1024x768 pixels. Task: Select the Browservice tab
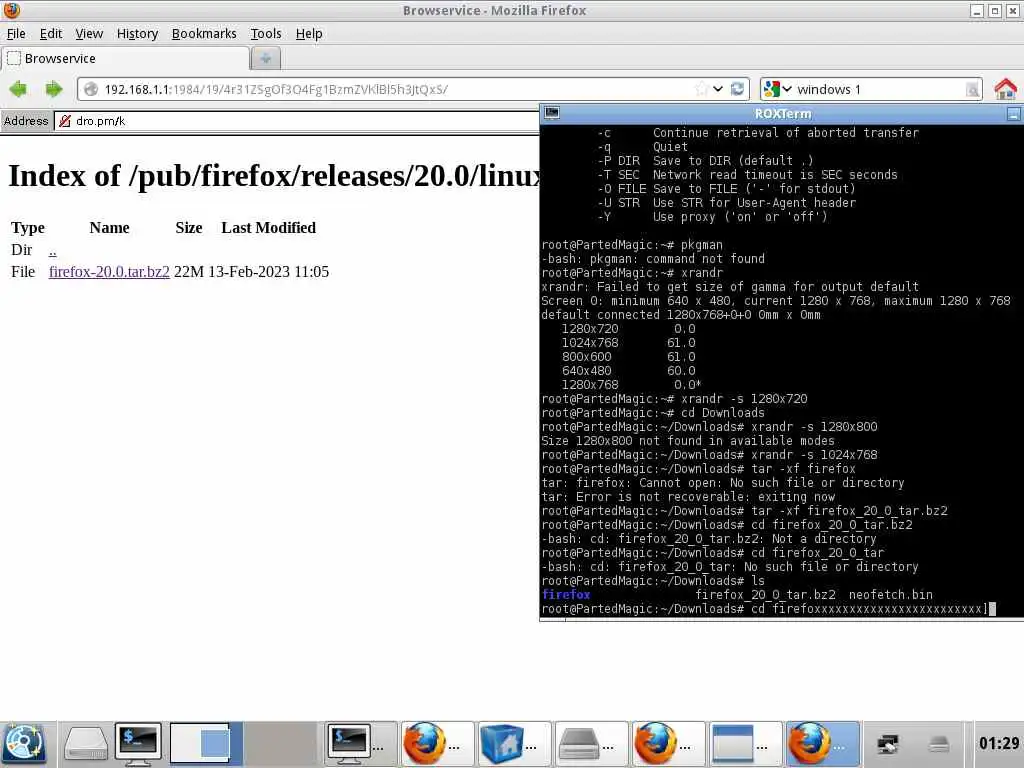click(125, 59)
